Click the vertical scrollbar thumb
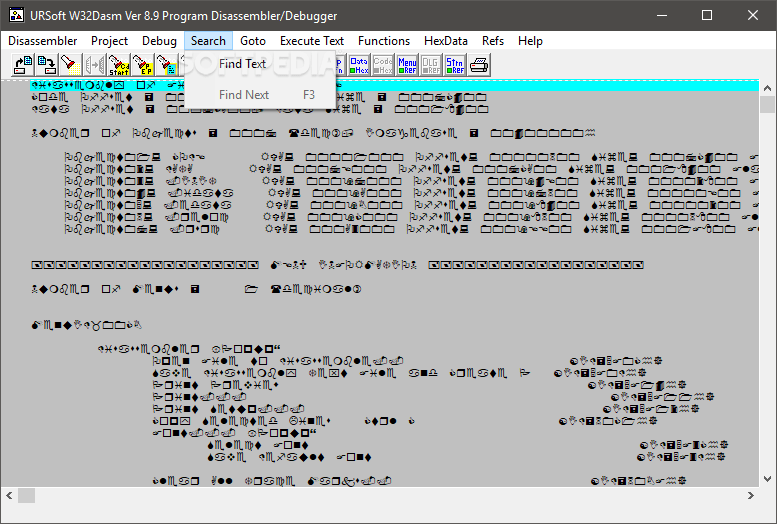 coord(767,105)
